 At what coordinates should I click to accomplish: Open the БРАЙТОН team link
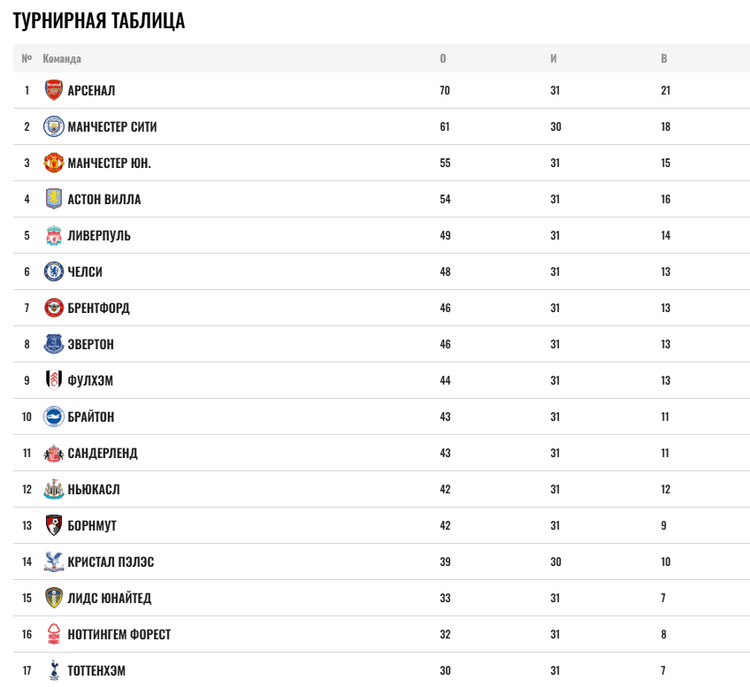click(91, 417)
